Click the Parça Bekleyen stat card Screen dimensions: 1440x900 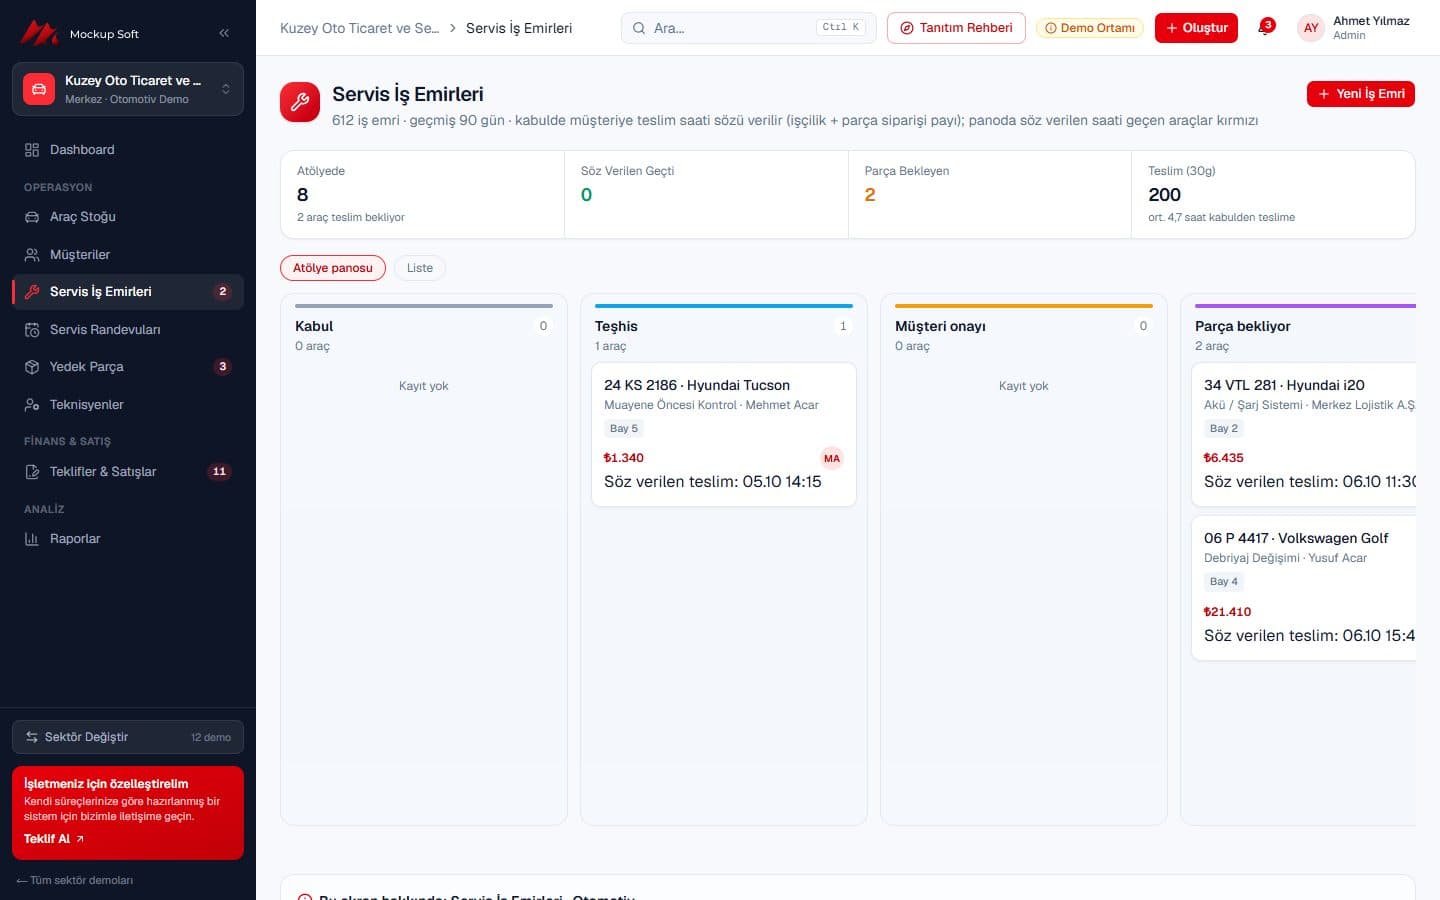(x=990, y=194)
